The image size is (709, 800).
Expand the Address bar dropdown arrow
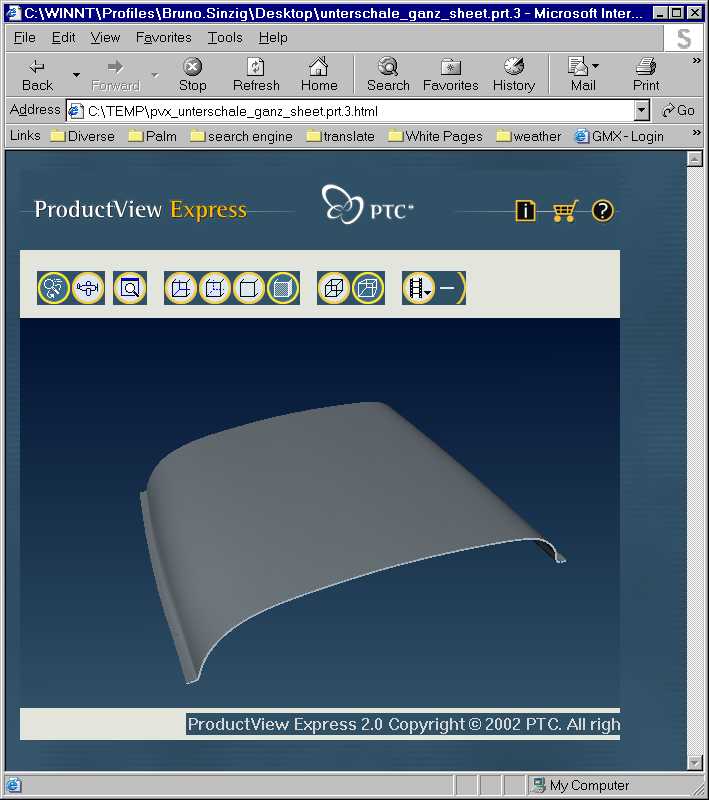pos(642,110)
